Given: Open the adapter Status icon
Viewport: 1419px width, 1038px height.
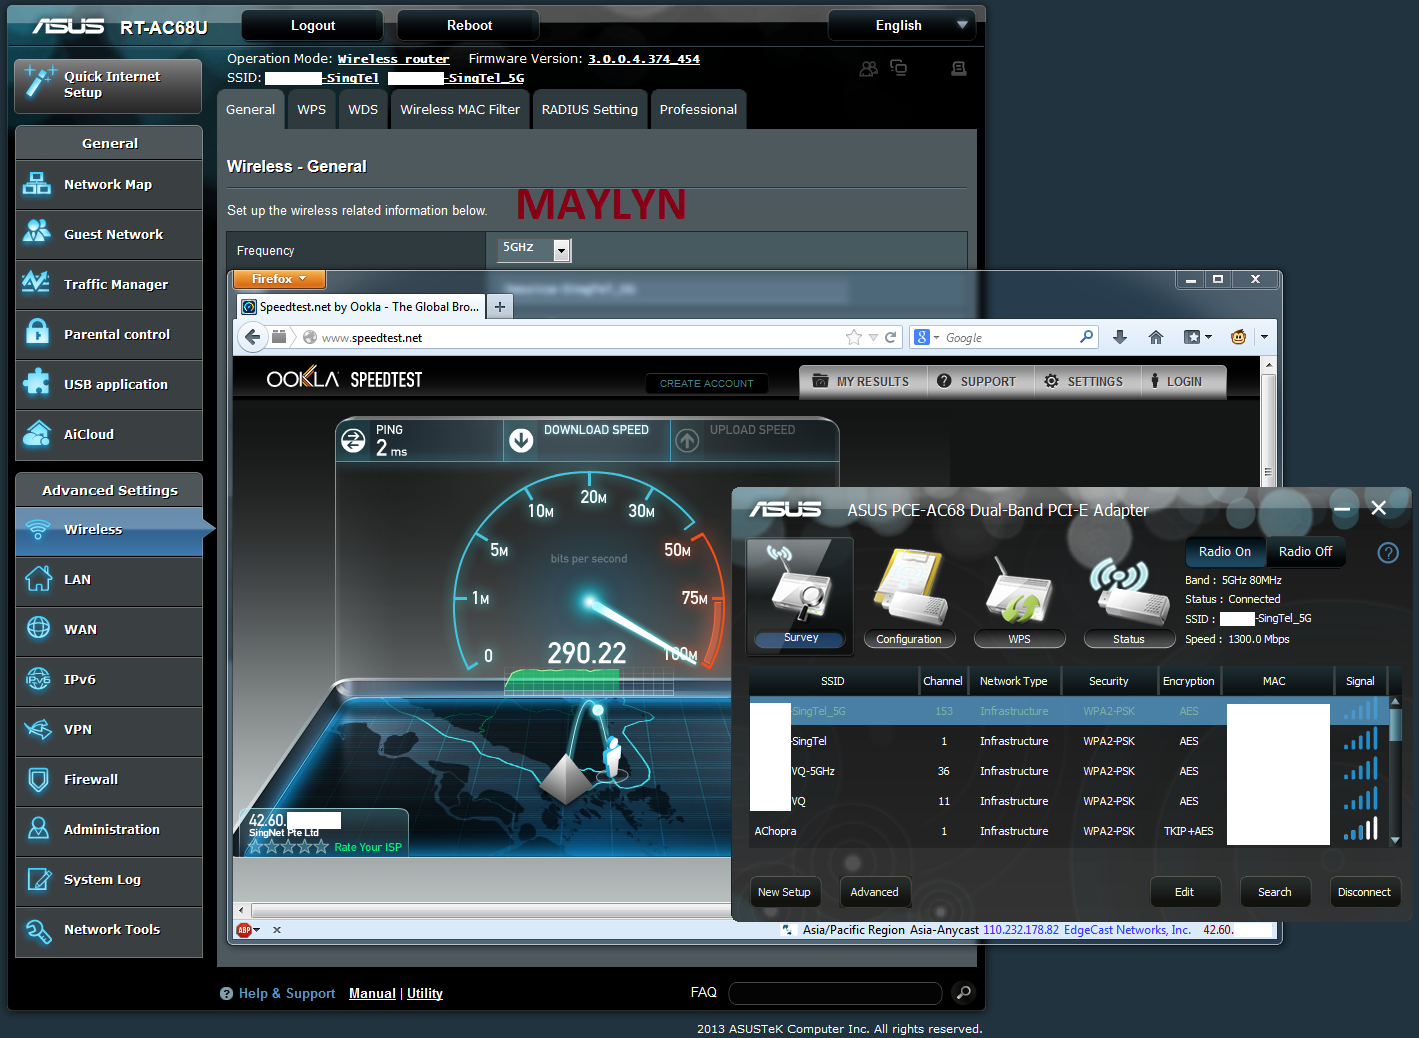Looking at the screenshot, I should 1128,594.
